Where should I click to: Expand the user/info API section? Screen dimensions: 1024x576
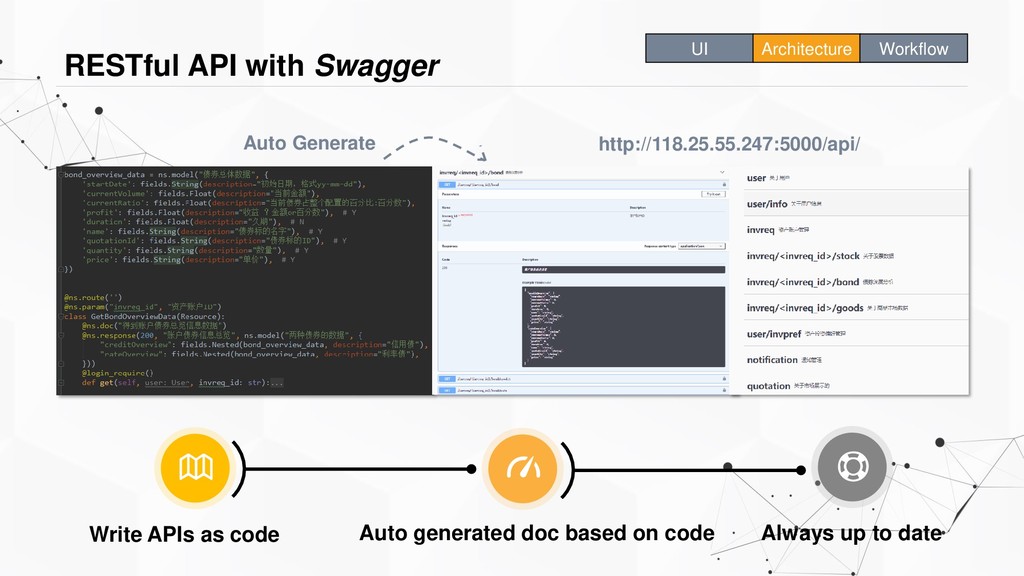click(856, 204)
